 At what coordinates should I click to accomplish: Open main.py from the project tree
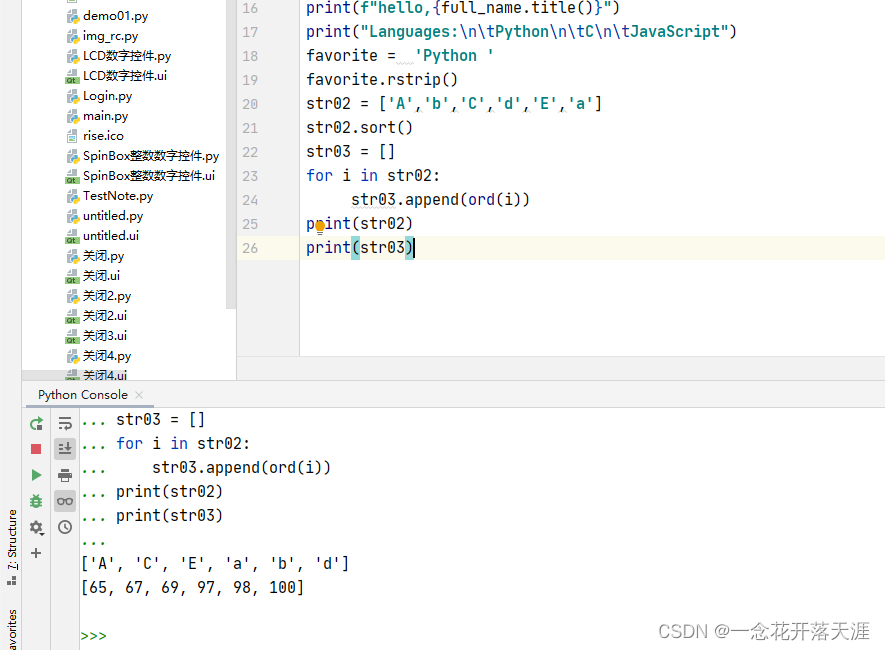tap(106, 115)
